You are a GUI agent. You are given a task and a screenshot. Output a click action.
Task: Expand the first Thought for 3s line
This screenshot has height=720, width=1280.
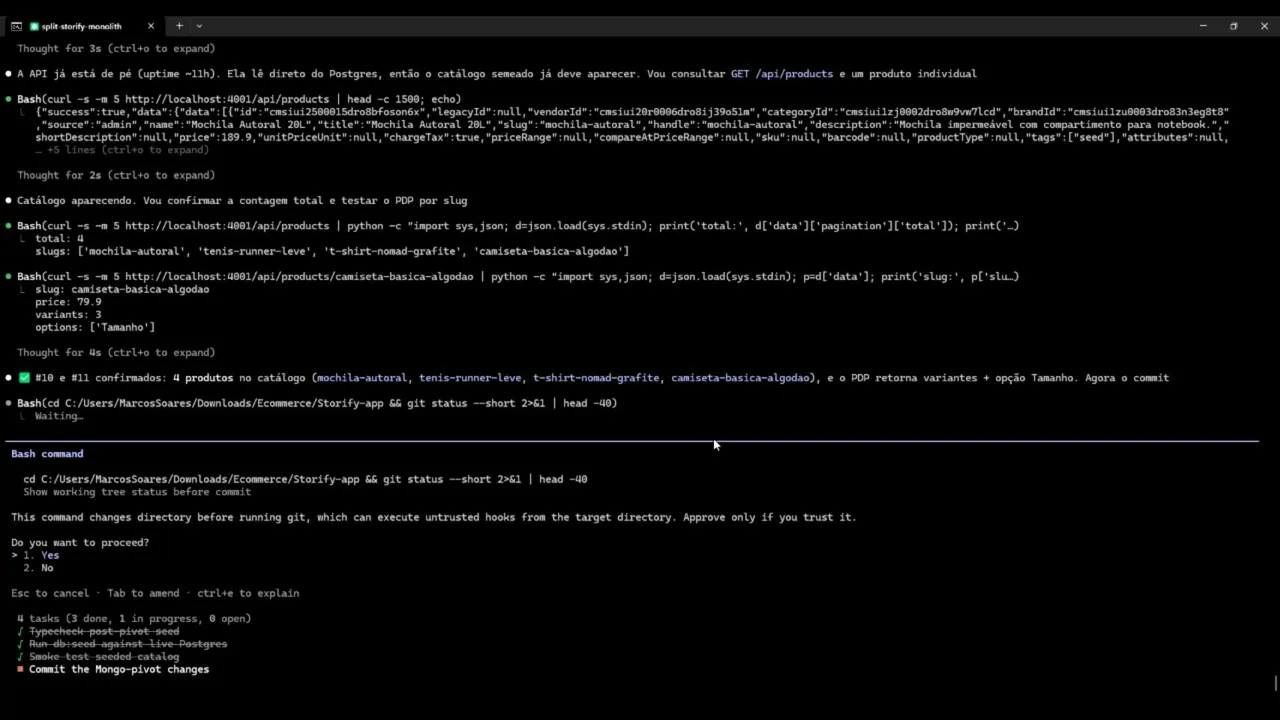(116, 48)
